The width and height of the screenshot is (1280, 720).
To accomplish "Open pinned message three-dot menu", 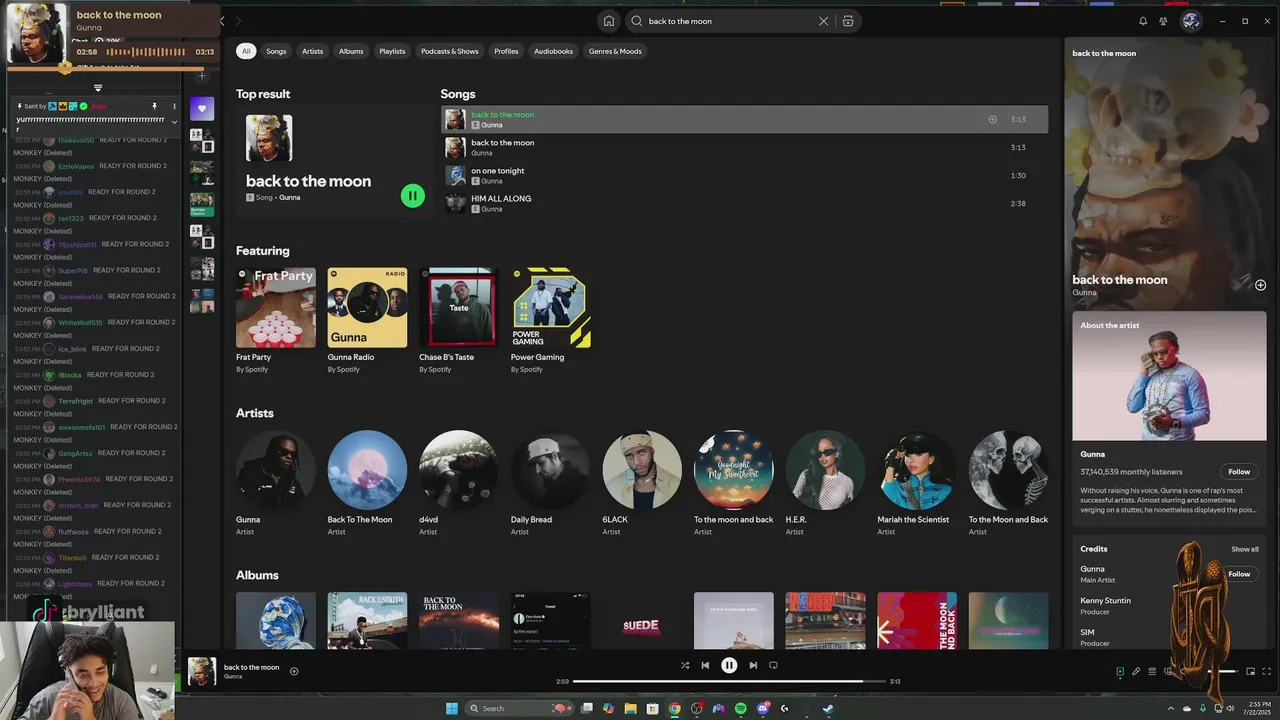I will click(x=174, y=106).
